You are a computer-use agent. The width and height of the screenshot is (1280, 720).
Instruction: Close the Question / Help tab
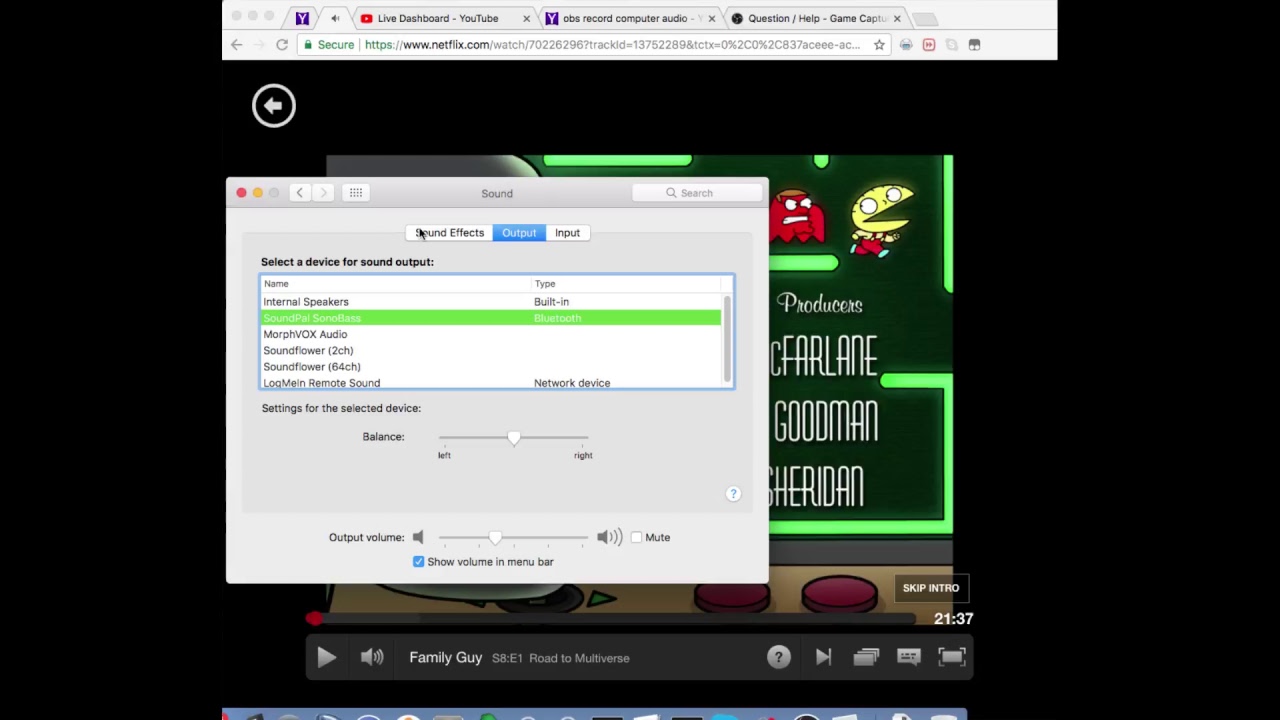click(897, 18)
